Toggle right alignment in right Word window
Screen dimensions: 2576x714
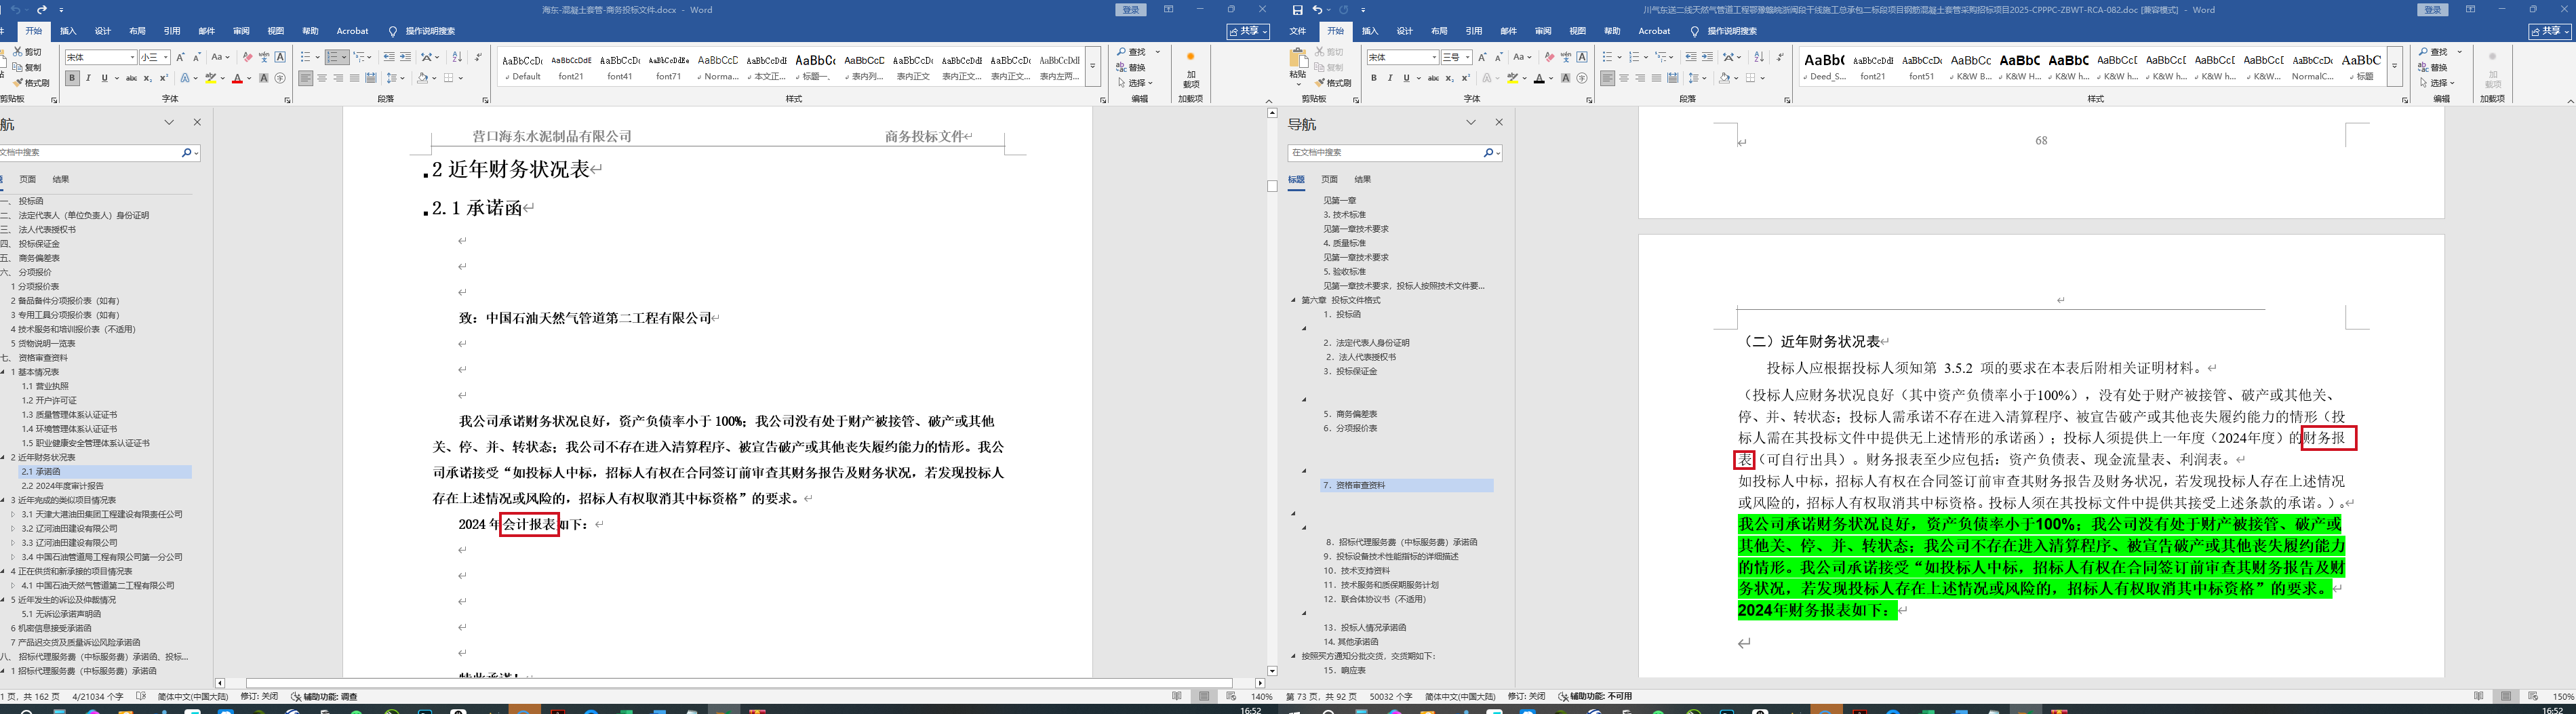[x=1640, y=78]
